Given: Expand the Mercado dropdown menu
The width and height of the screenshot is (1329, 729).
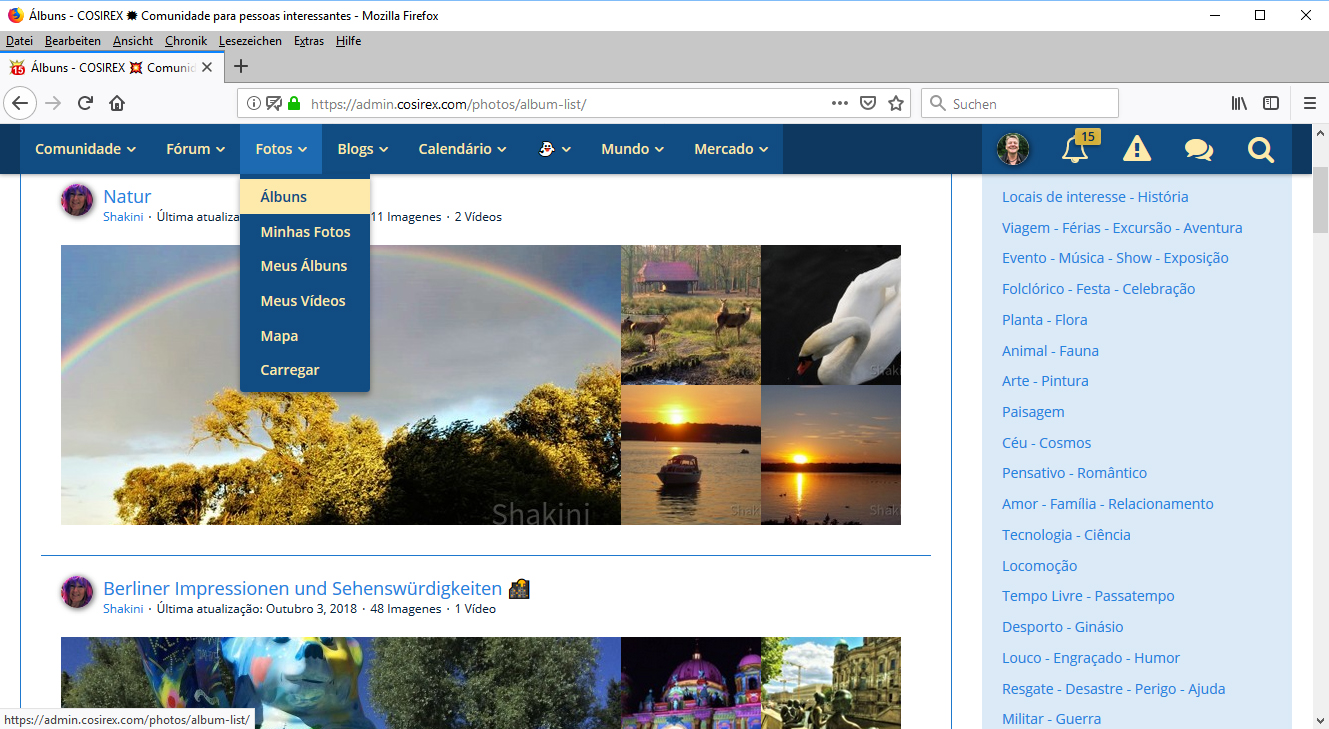Looking at the screenshot, I should pyautogui.click(x=731, y=149).
